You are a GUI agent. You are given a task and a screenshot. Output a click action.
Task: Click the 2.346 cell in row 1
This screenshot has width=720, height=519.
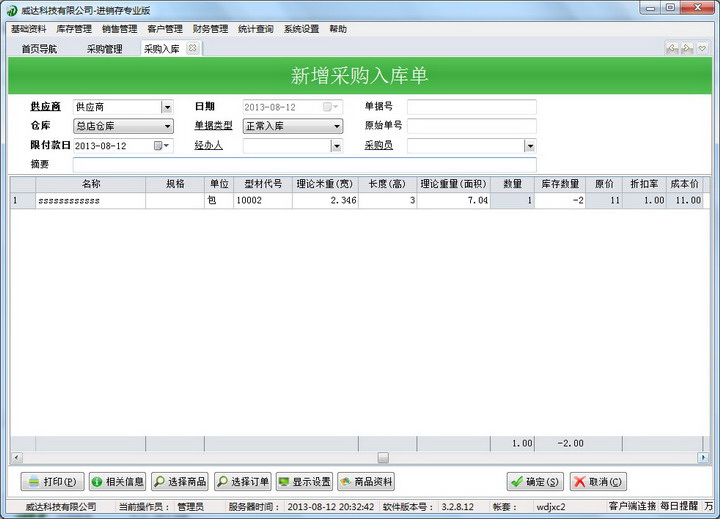tap(325, 201)
